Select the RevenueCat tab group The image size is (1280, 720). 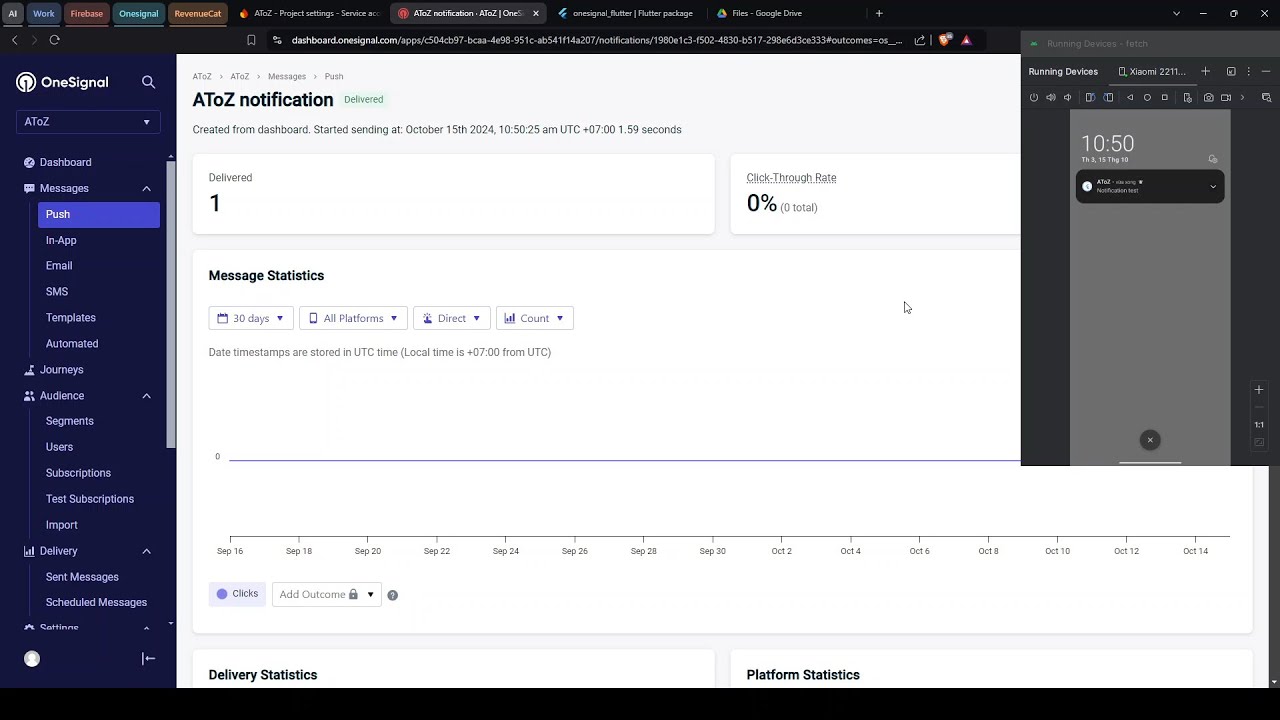pyautogui.click(x=197, y=13)
